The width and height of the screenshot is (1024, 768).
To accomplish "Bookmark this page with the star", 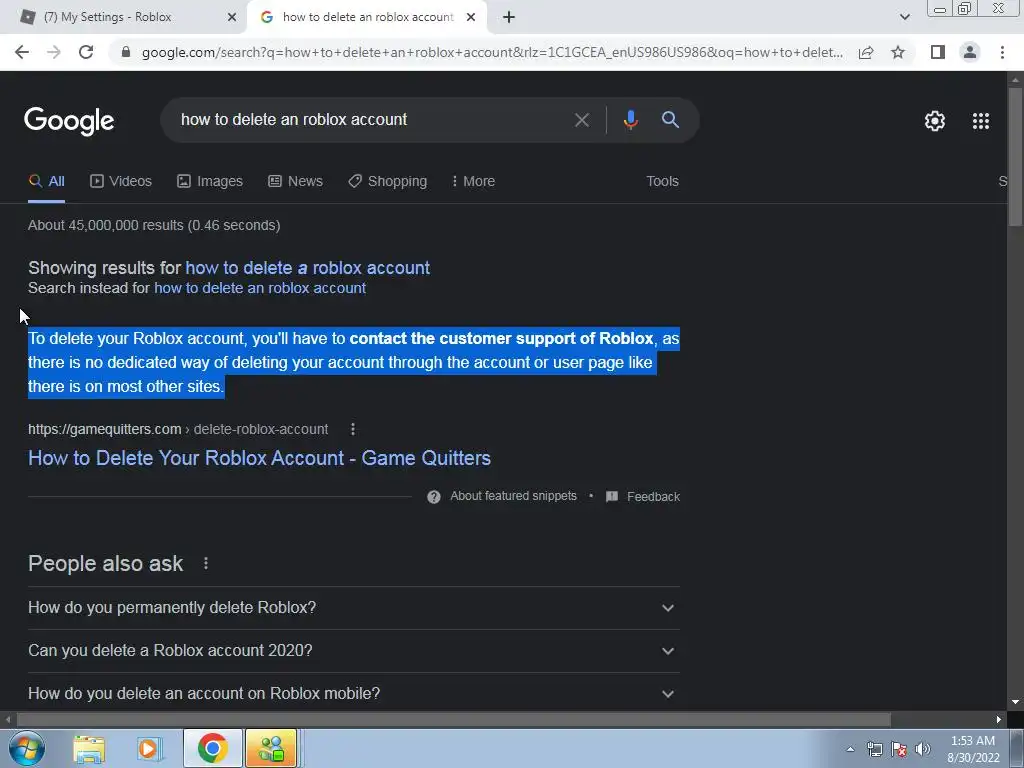I will point(898,52).
